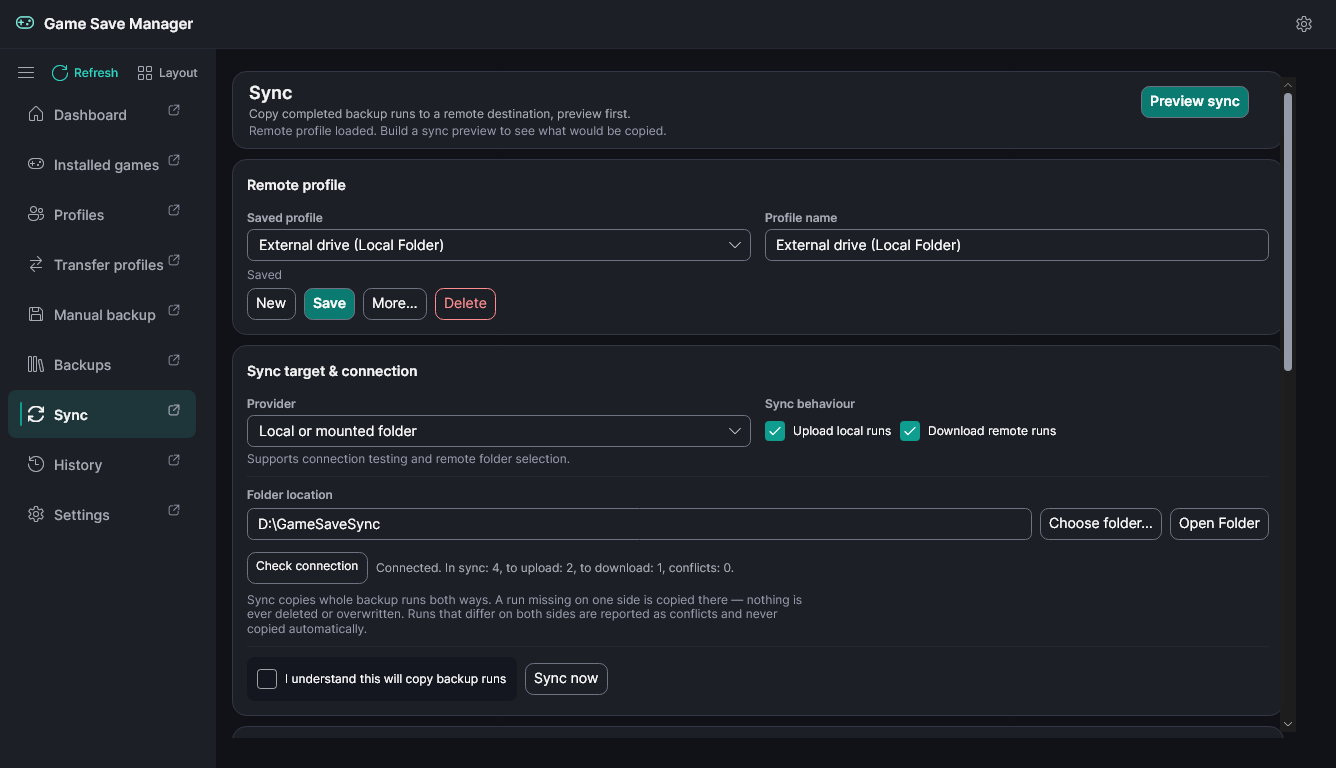The image size is (1336, 768).
Task: Pop out Backups external icon
Action: click(174, 360)
